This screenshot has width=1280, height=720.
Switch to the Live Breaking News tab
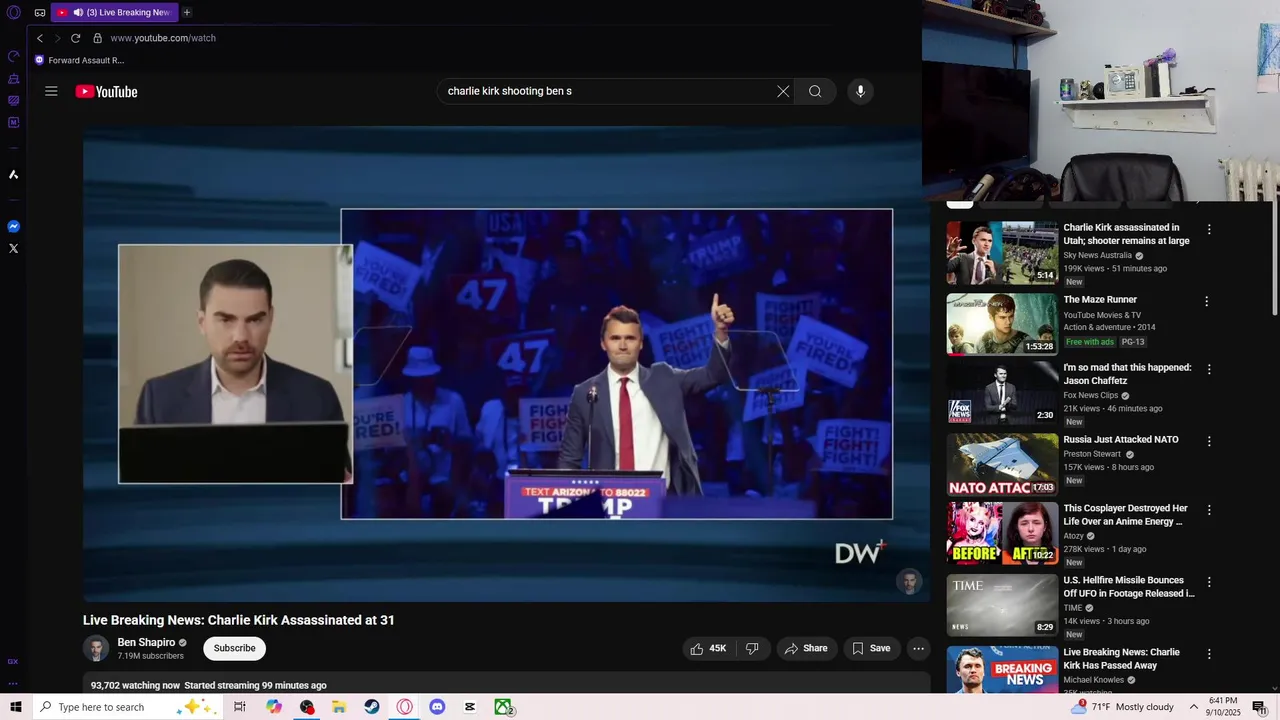114,12
